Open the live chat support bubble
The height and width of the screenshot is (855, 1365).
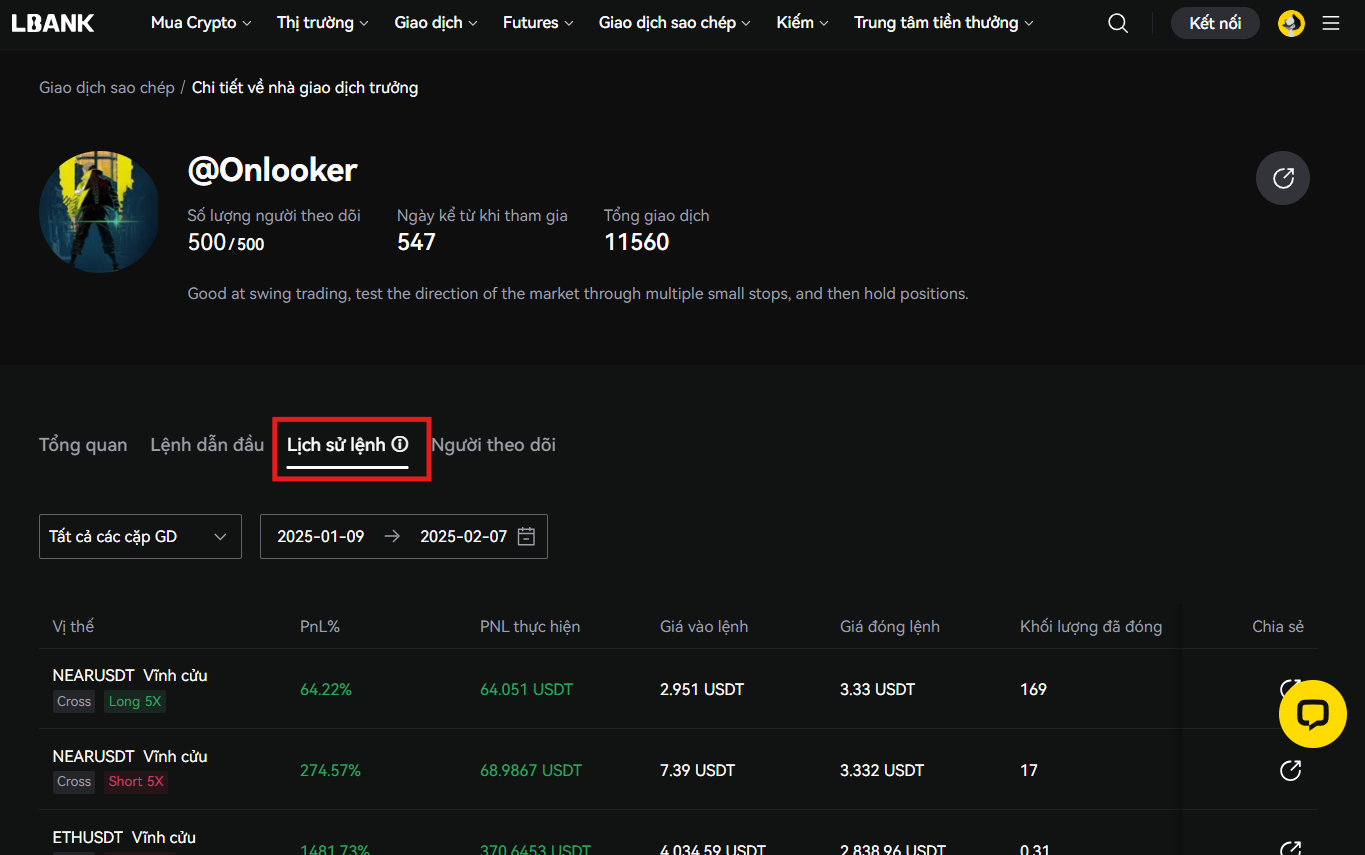[1312, 714]
